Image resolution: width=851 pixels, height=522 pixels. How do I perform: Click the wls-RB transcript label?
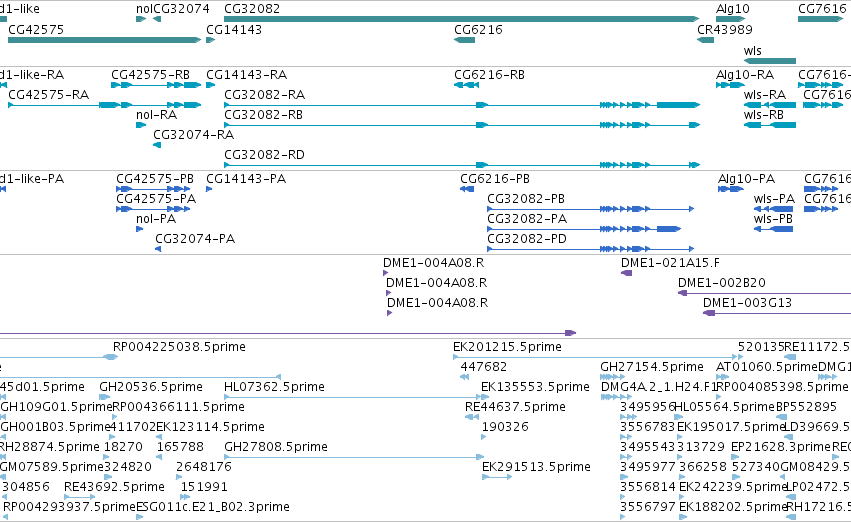point(764,115)
